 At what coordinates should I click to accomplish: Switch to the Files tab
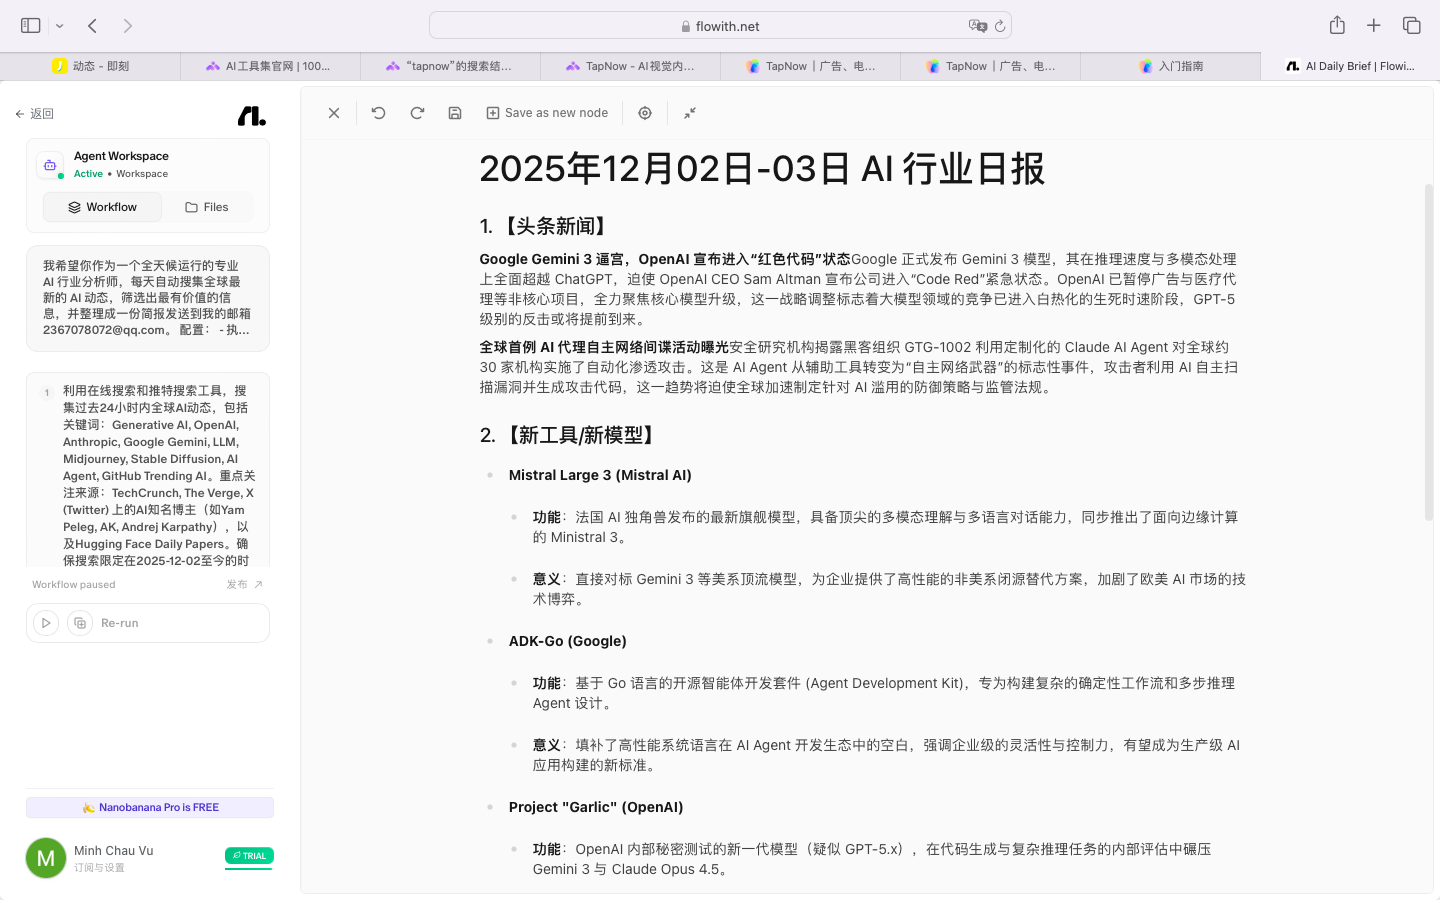[x=207, y=207]
